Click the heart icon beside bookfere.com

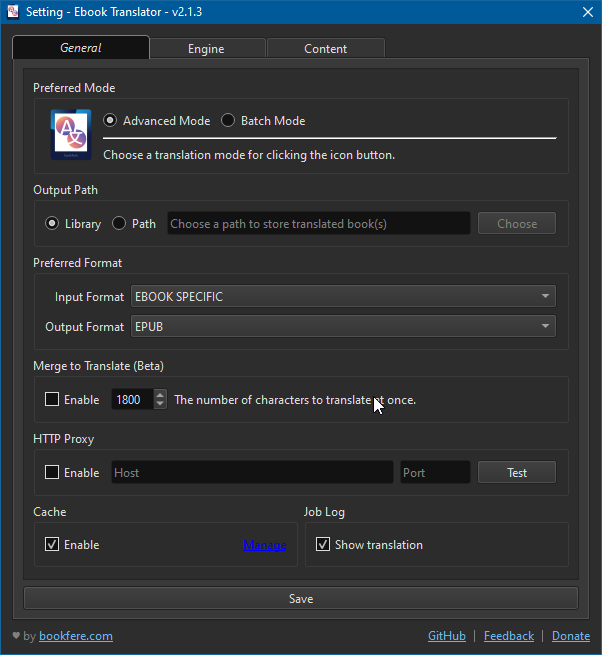[16, 635]
